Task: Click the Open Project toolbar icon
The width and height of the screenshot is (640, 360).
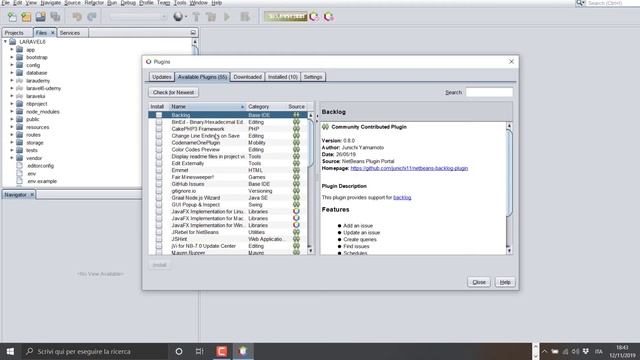Action: coord(41,17)
